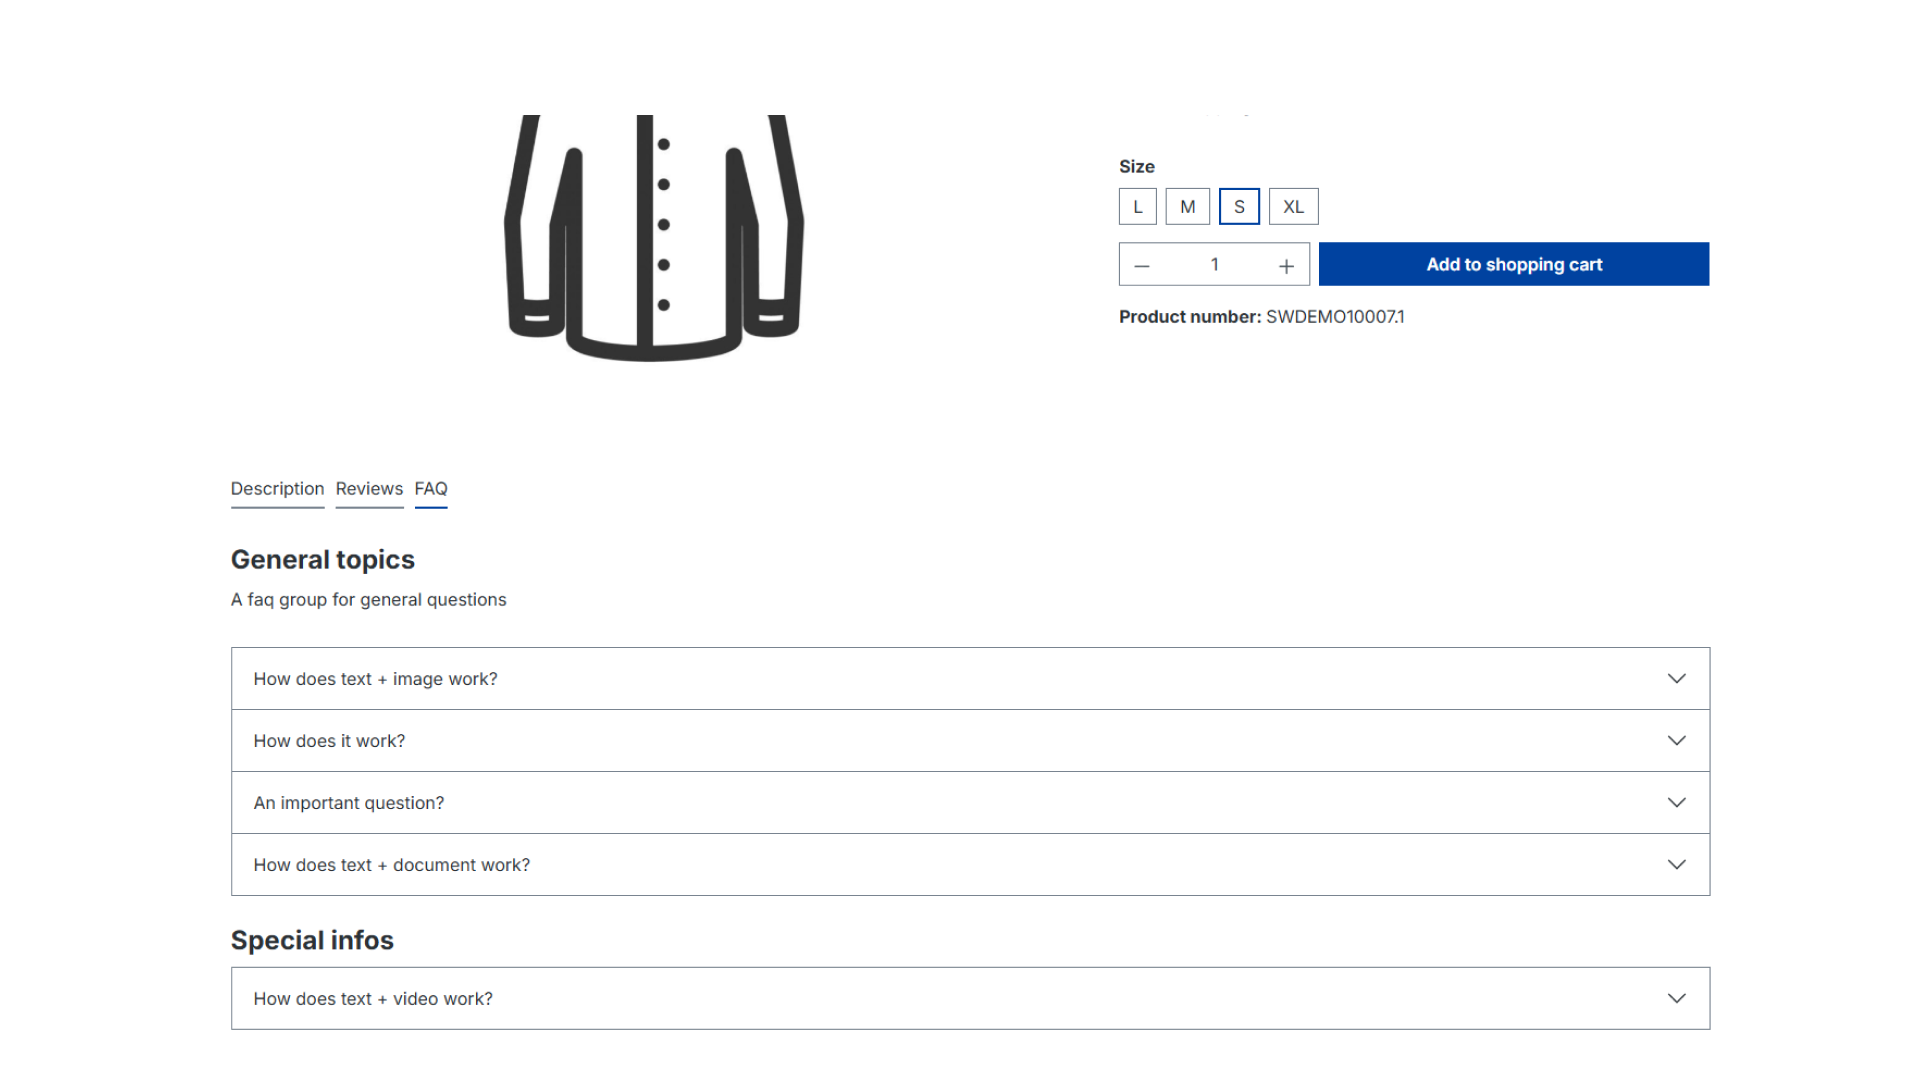The image size is (1920, 1080).
Task: Switch to the Description tab
Action: coord(277,489)
